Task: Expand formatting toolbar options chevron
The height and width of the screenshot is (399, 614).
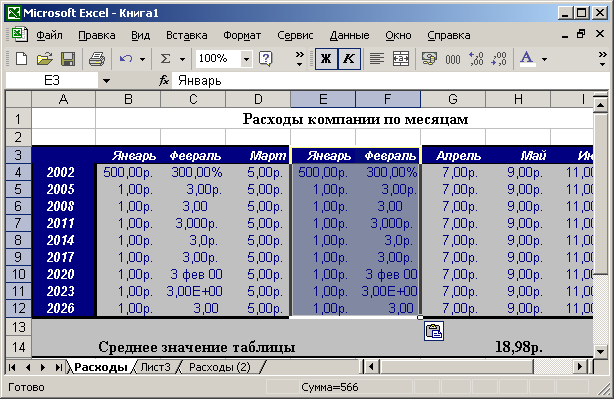Action: [x=603, y=59]
